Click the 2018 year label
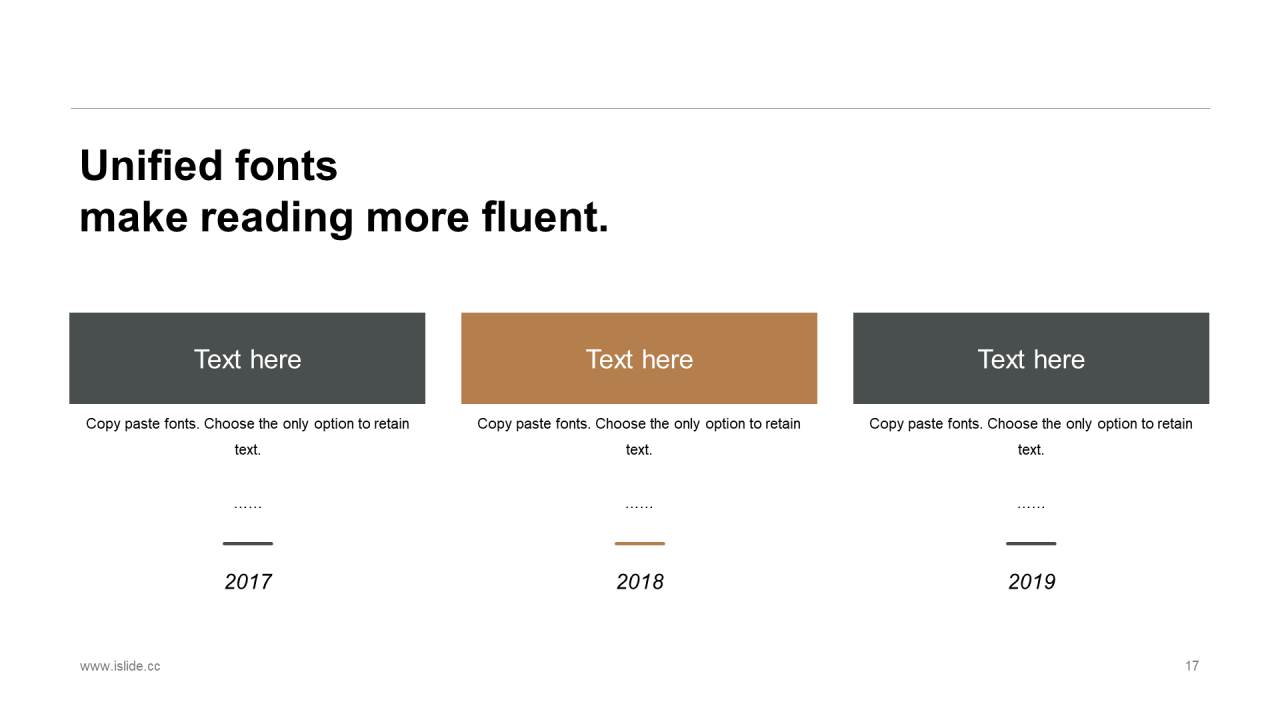The width and height of the screenshot is (1280, 720). point(640,582)
